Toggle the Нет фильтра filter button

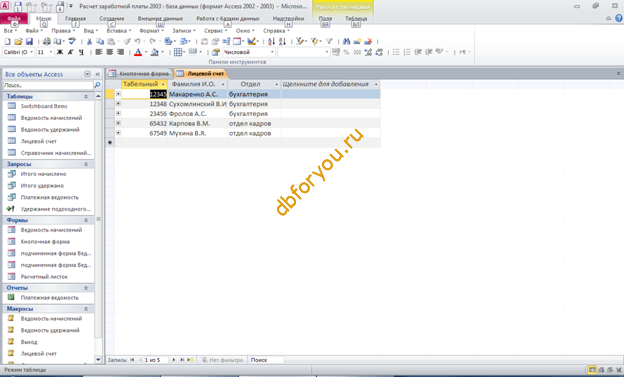coord(222,360)
